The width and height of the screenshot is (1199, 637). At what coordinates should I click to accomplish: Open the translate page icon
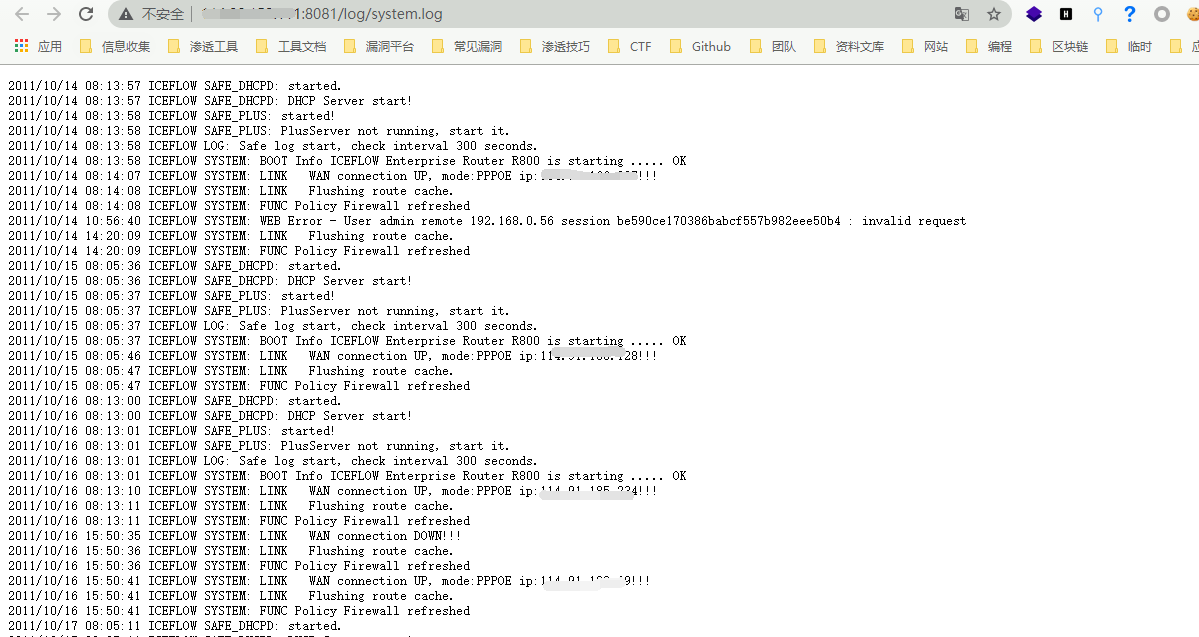click(961, 14)
